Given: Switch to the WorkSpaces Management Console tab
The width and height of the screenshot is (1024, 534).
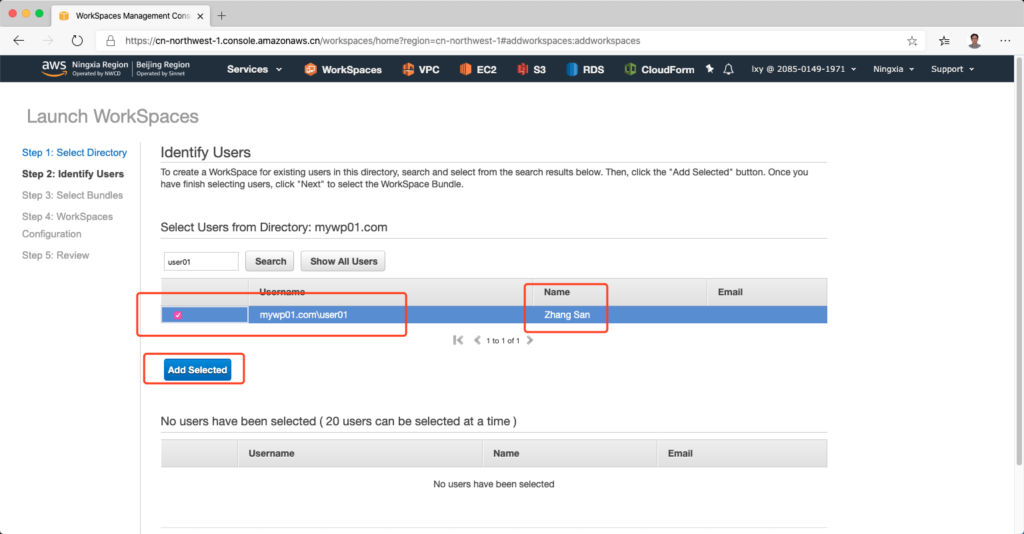Looking at the screenshot, I should tap(130, 16).
